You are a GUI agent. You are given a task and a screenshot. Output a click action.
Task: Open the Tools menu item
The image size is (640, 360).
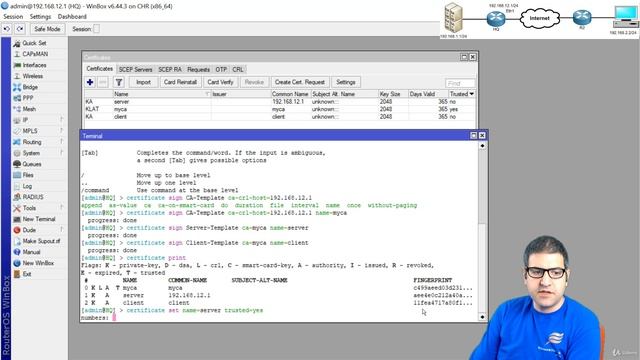[x=29, y=208]
